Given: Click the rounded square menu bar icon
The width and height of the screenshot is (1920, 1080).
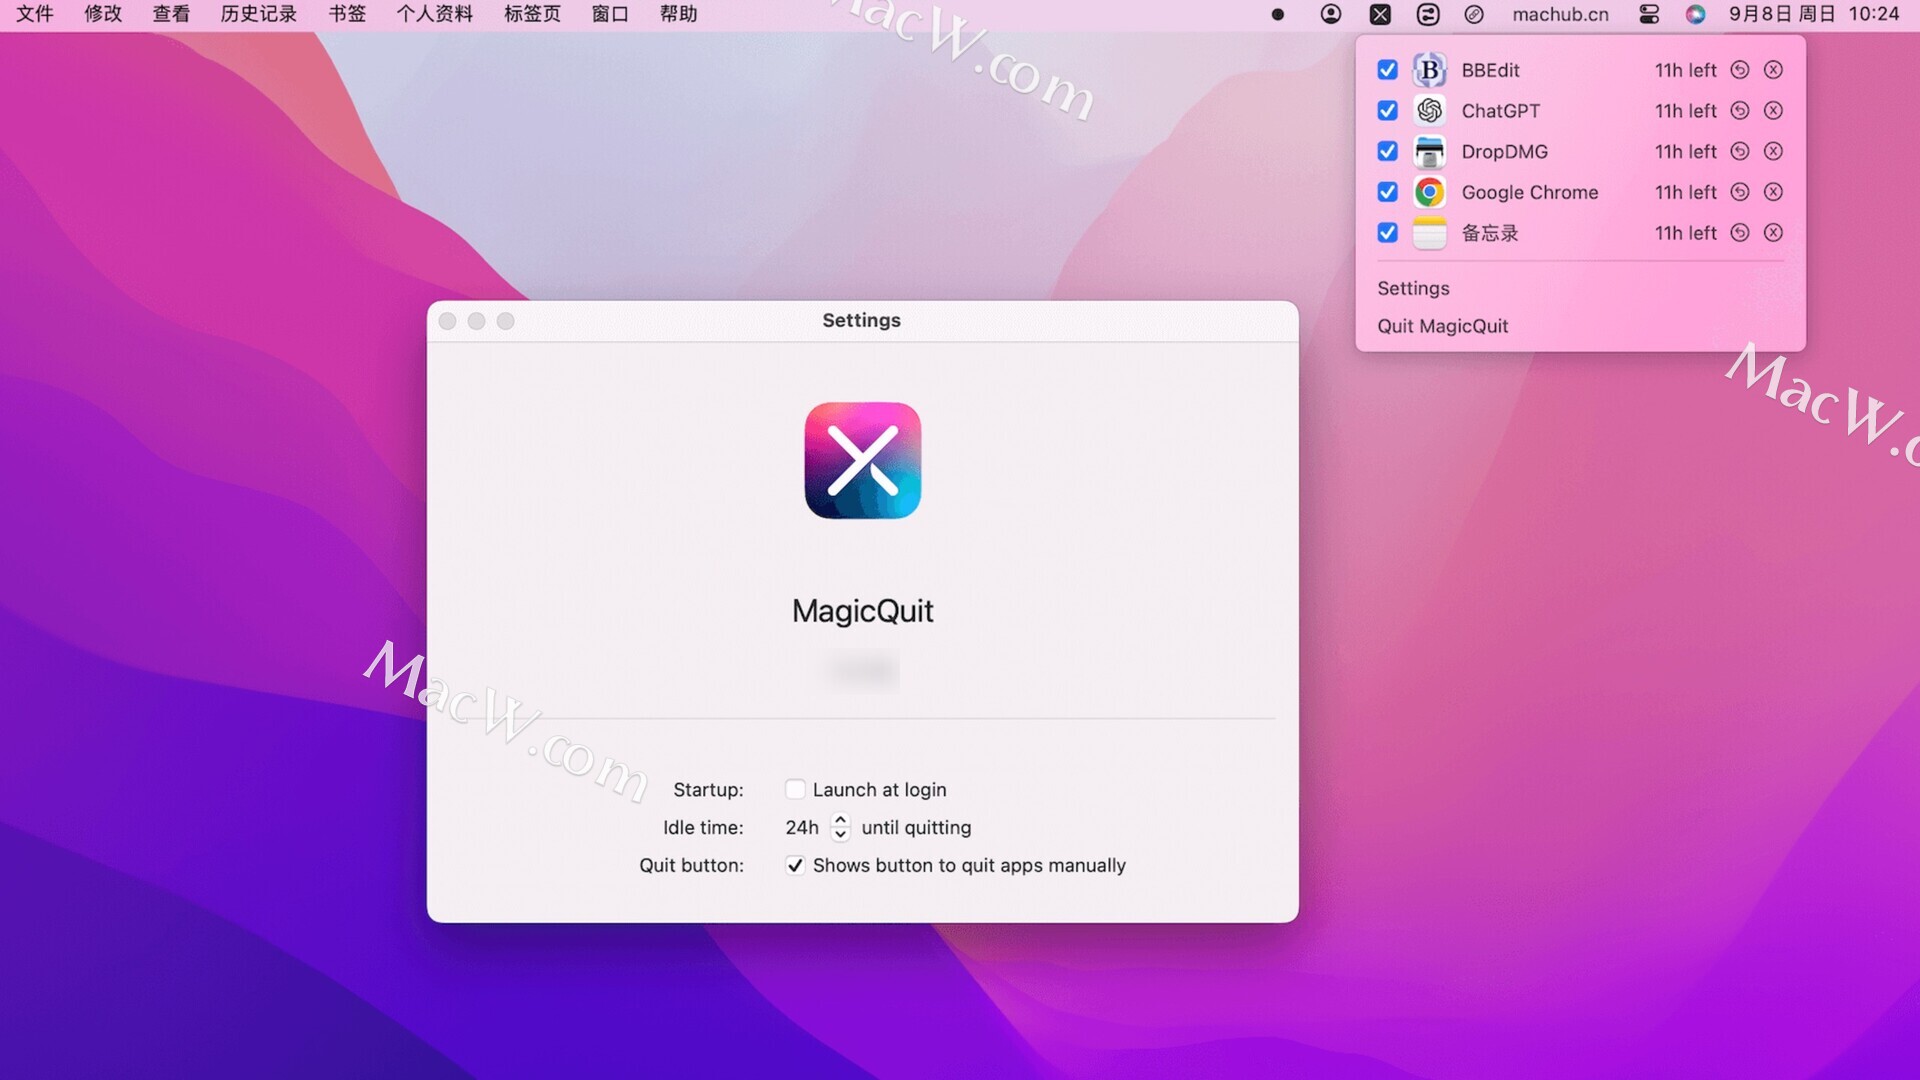Looking at the screenshot, I should coord(1428,14).
